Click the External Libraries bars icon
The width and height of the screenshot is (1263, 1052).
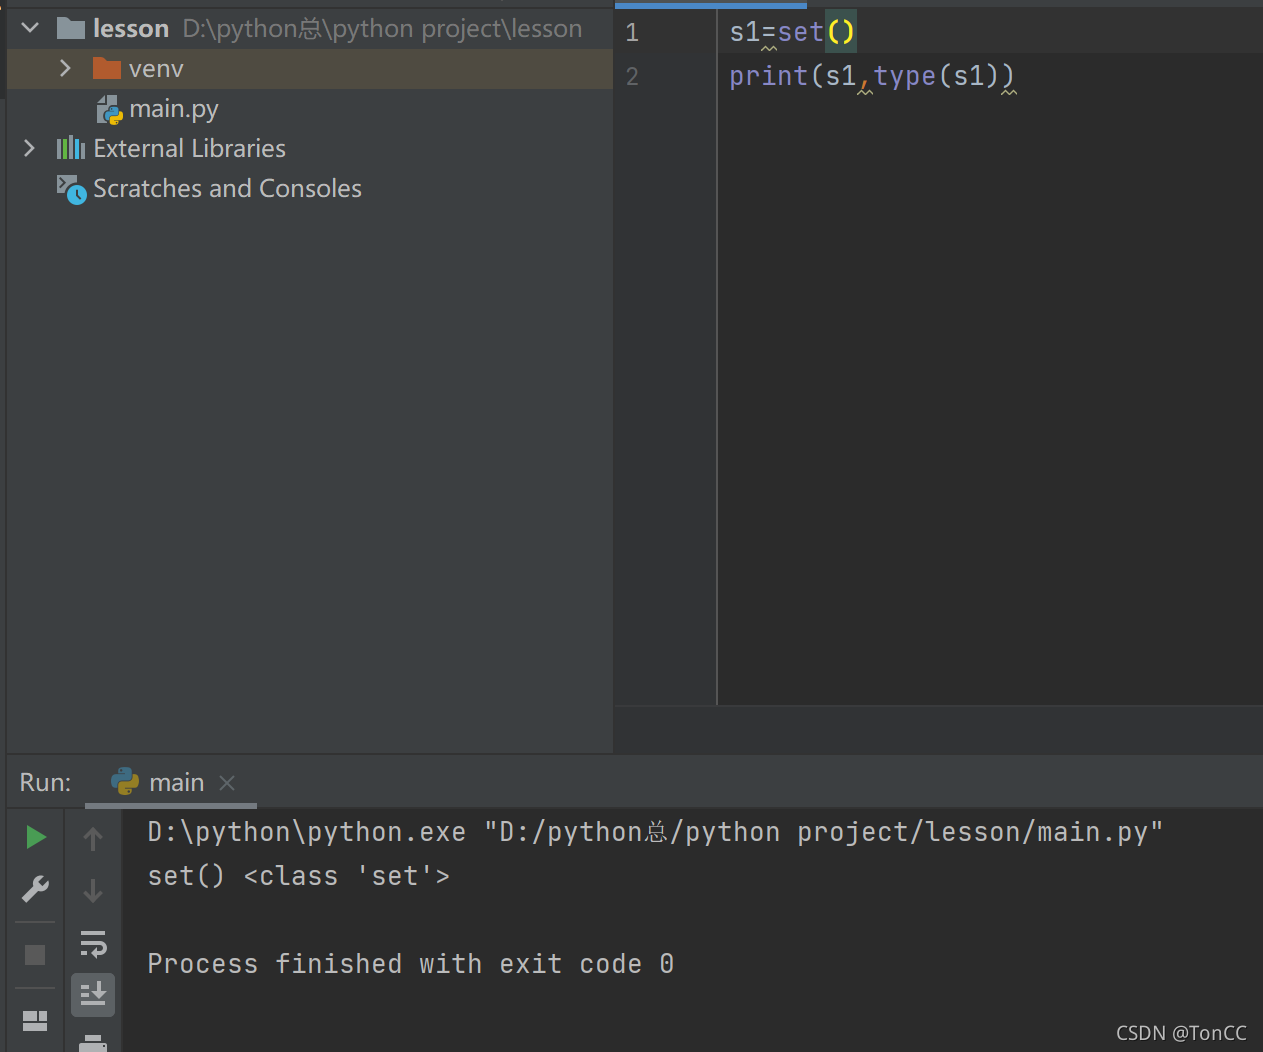[x=70, y=148]
